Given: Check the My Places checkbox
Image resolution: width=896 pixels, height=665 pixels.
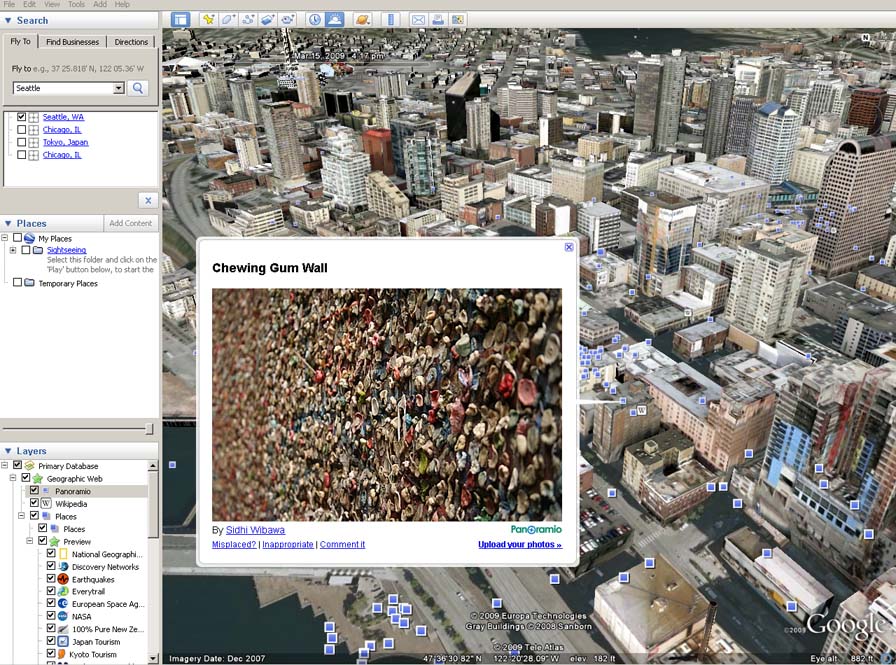Looking at the screenshot, I should (17, 238).
